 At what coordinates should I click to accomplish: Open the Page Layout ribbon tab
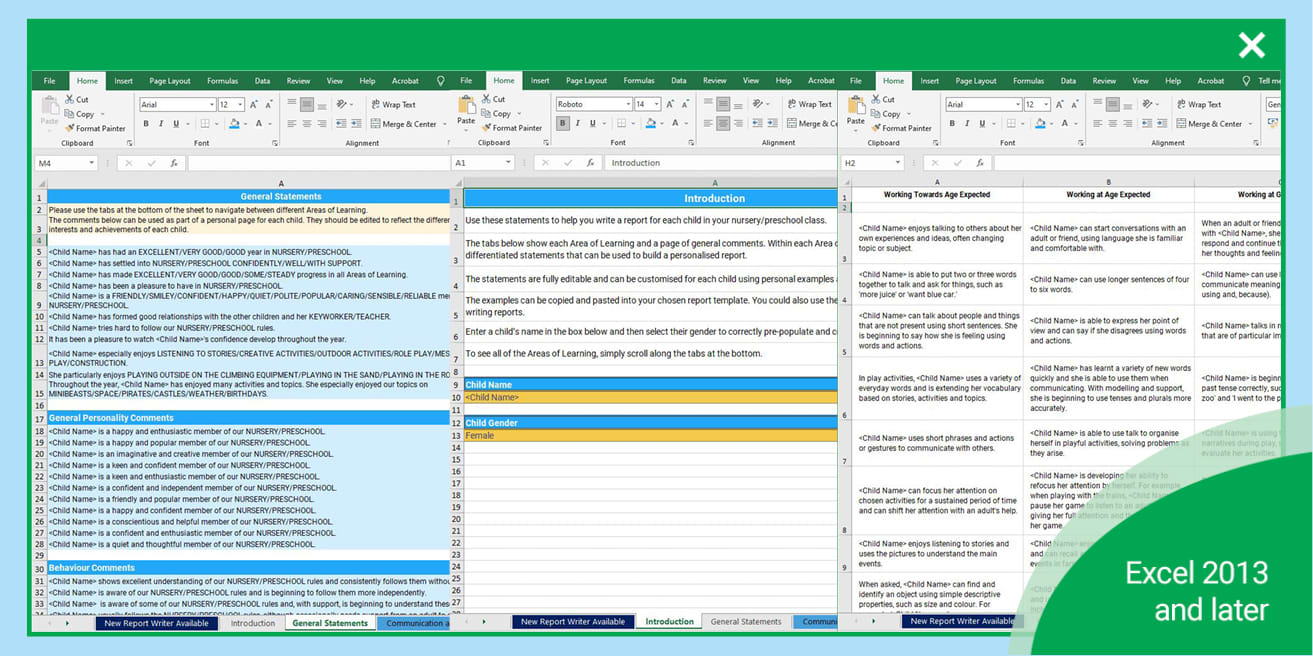[173, 81]
